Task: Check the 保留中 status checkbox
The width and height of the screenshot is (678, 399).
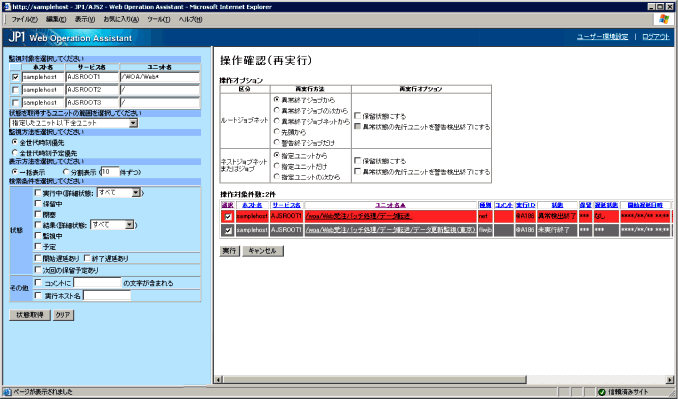Action: coord(38,204)
